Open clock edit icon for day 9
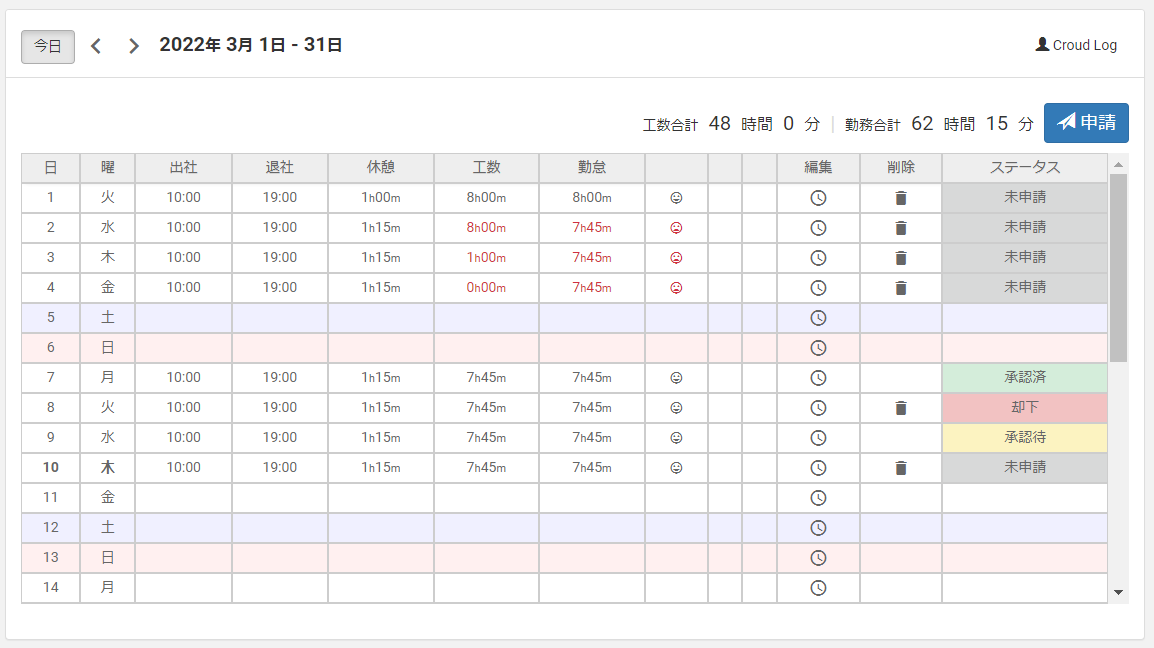The width and height of the screenshot is (1154, 648). 818,437
